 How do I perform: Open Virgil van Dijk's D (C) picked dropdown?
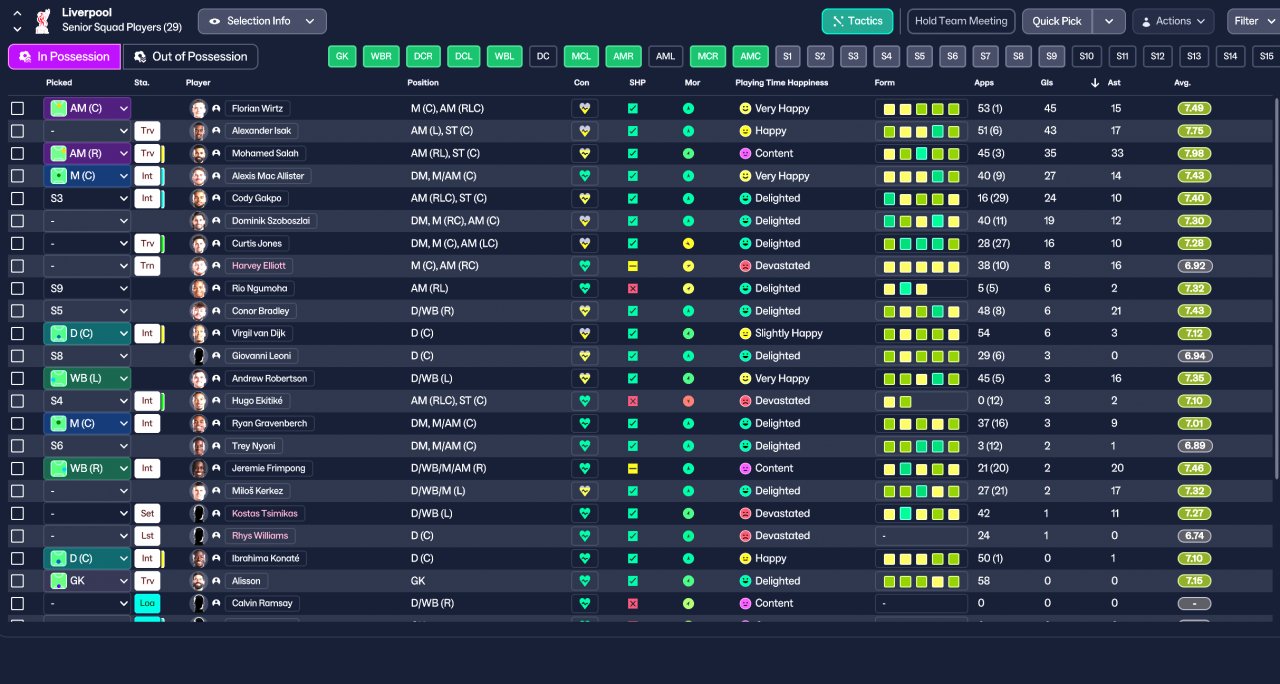(x=87, y=333)
